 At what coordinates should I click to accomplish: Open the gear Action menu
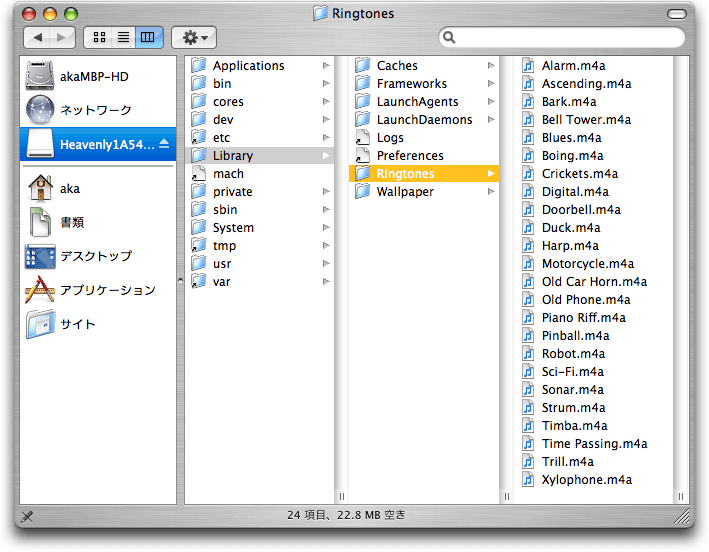click(x=193, y=37)
